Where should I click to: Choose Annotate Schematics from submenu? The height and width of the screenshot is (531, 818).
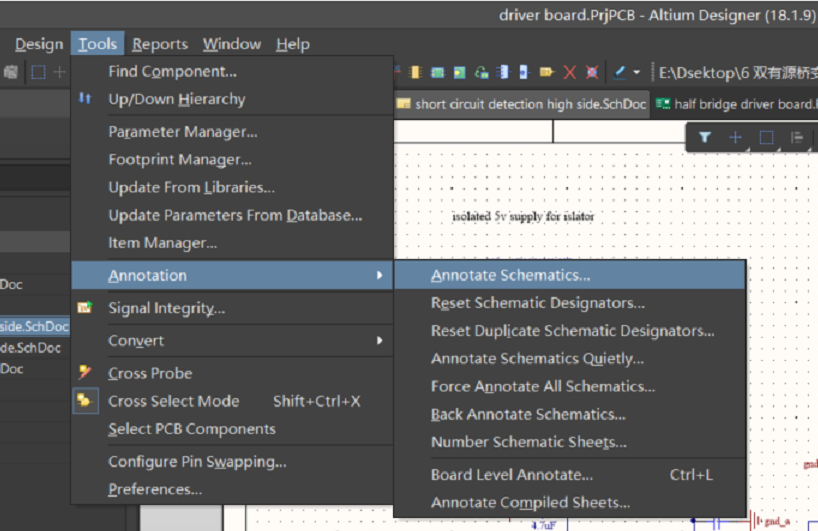coord(510,275)
